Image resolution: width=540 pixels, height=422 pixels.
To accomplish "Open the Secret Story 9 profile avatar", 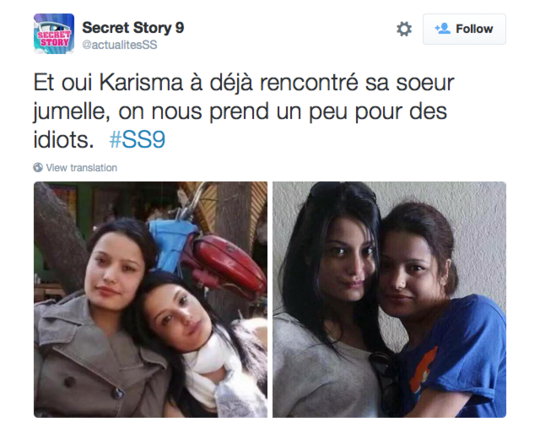I will [54, 34].
